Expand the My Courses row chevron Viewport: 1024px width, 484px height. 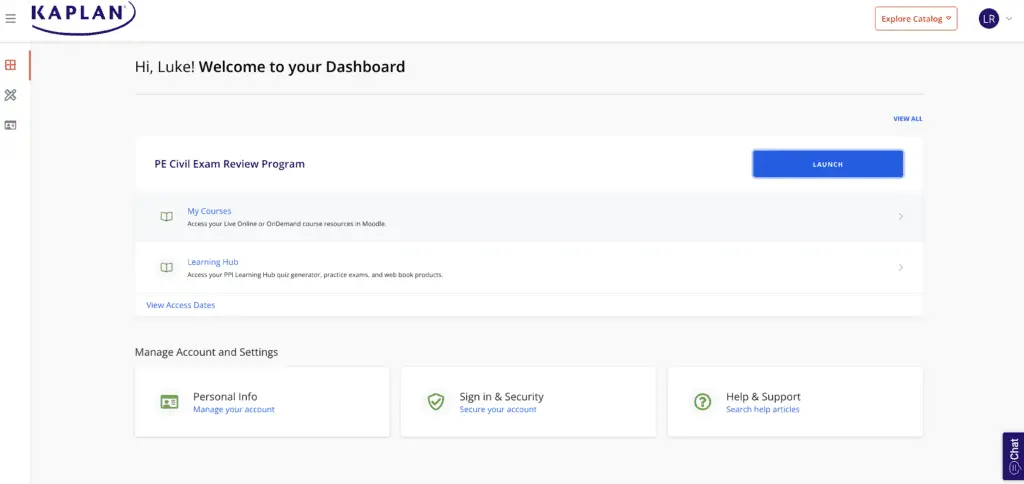(x=901, y=216)
